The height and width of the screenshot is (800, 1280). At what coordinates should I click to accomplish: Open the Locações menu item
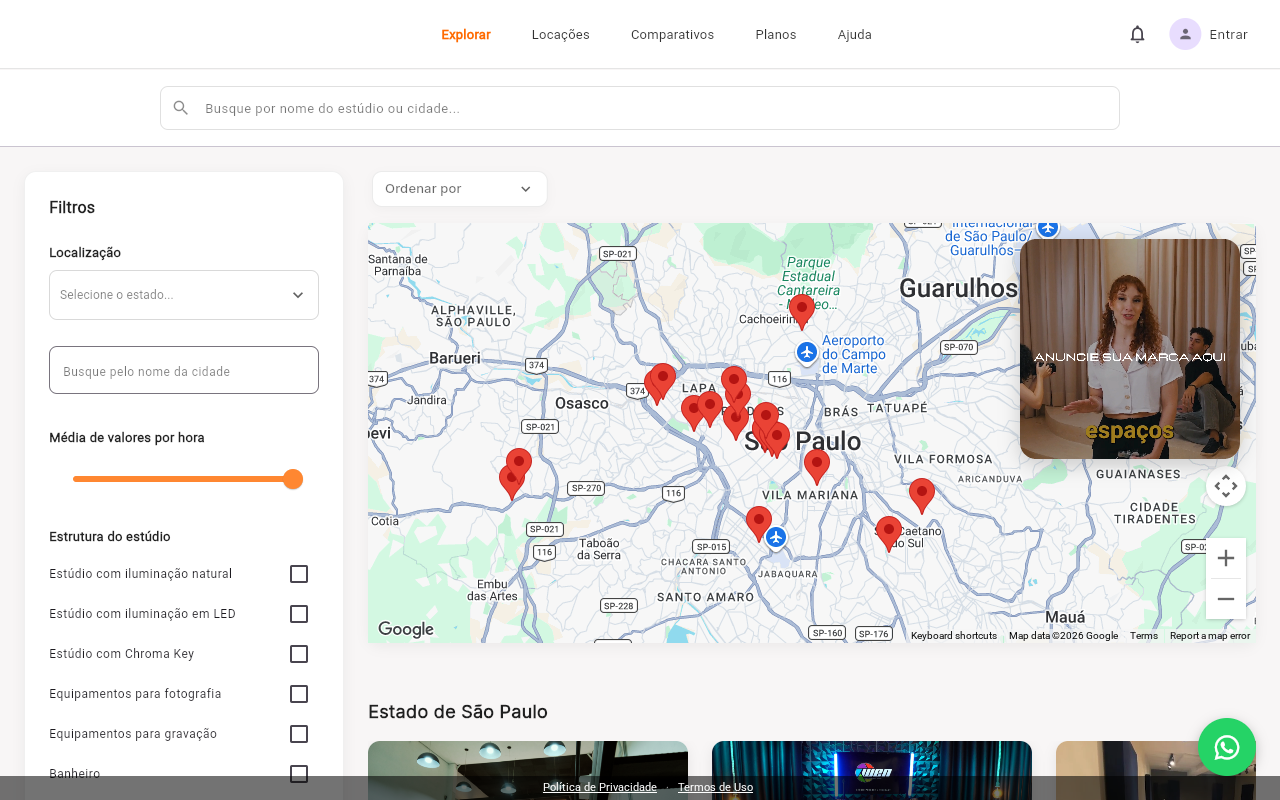(x=561, y=34)
